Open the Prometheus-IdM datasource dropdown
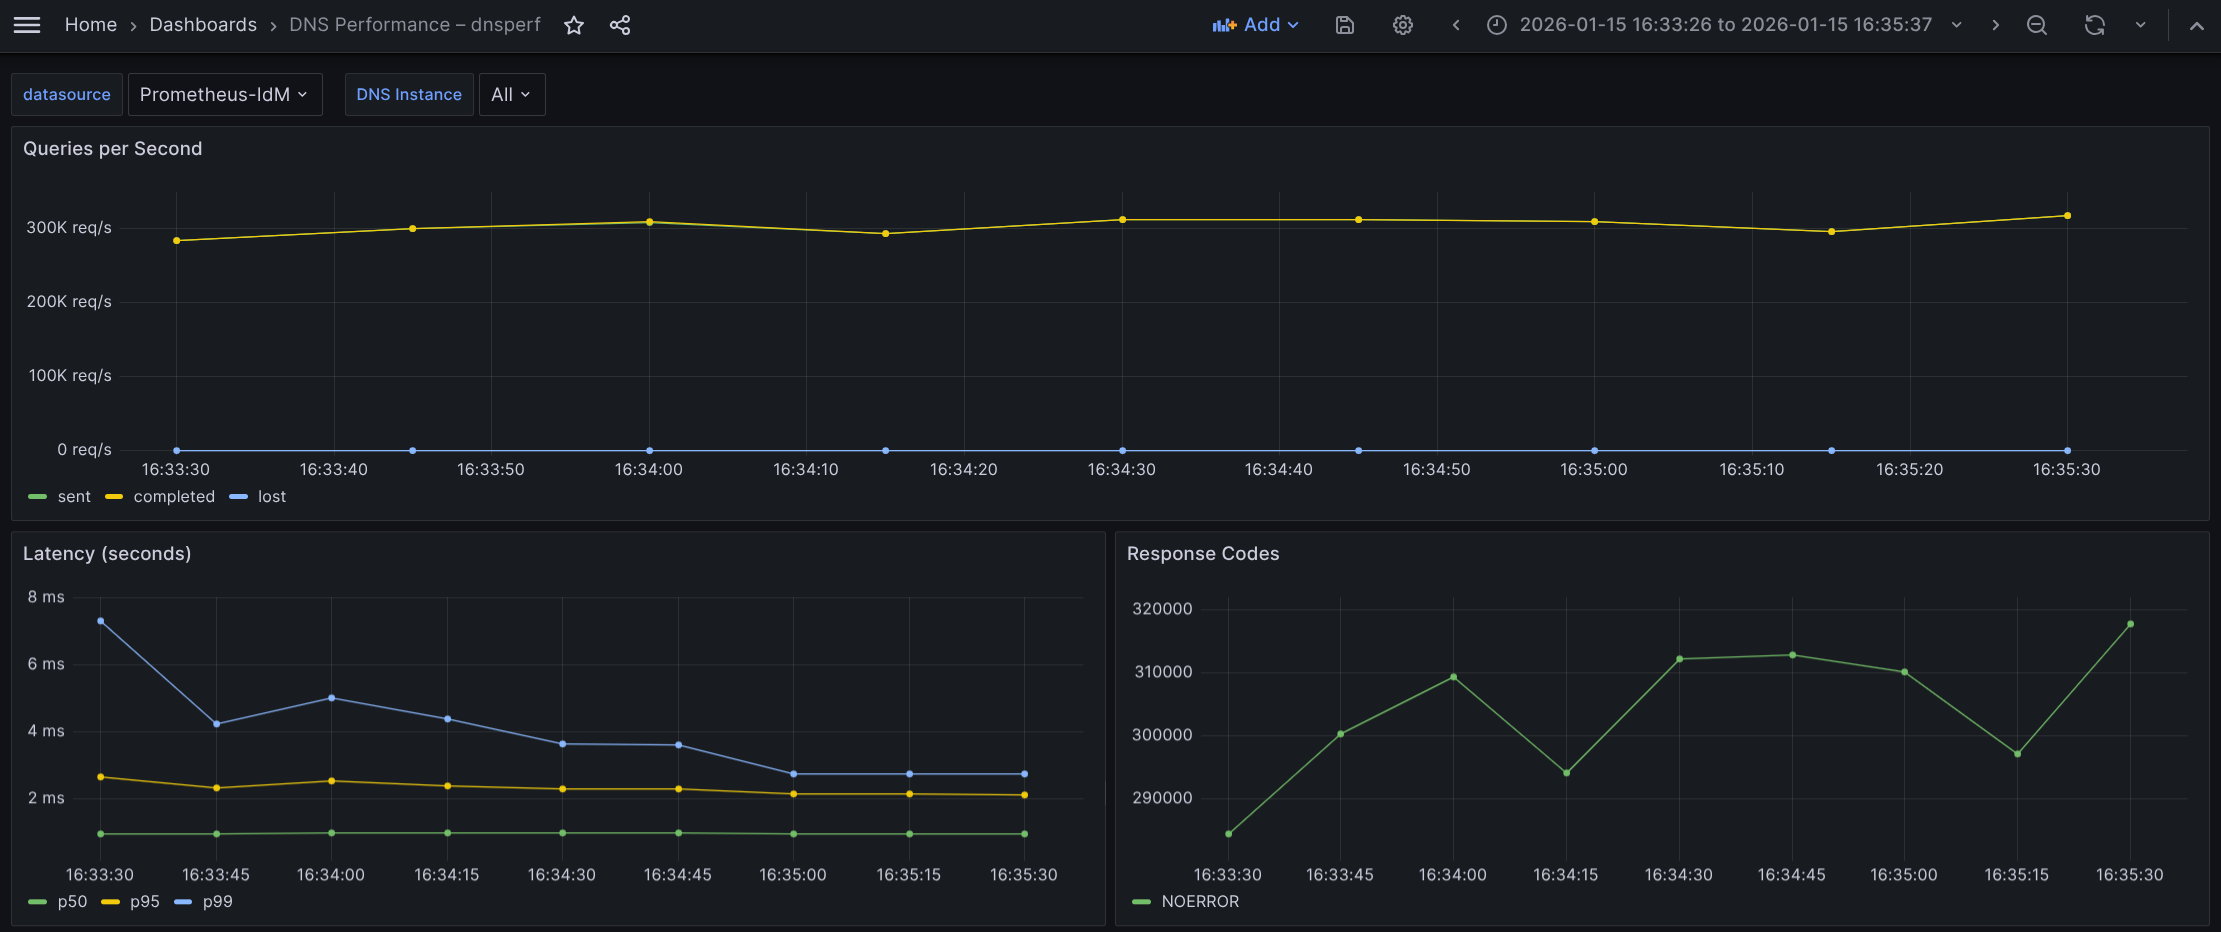This screenshot has height=932, width=2221. tap(225, 95)
